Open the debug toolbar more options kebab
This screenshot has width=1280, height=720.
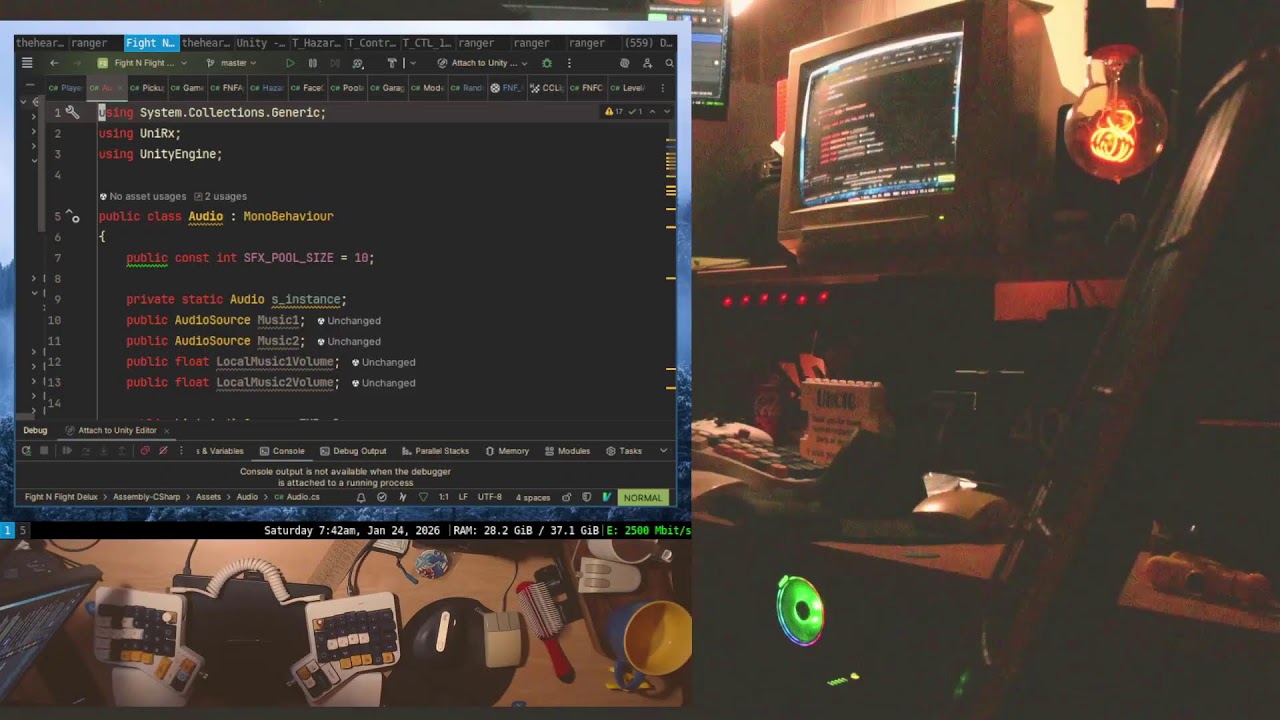(181, 451)
